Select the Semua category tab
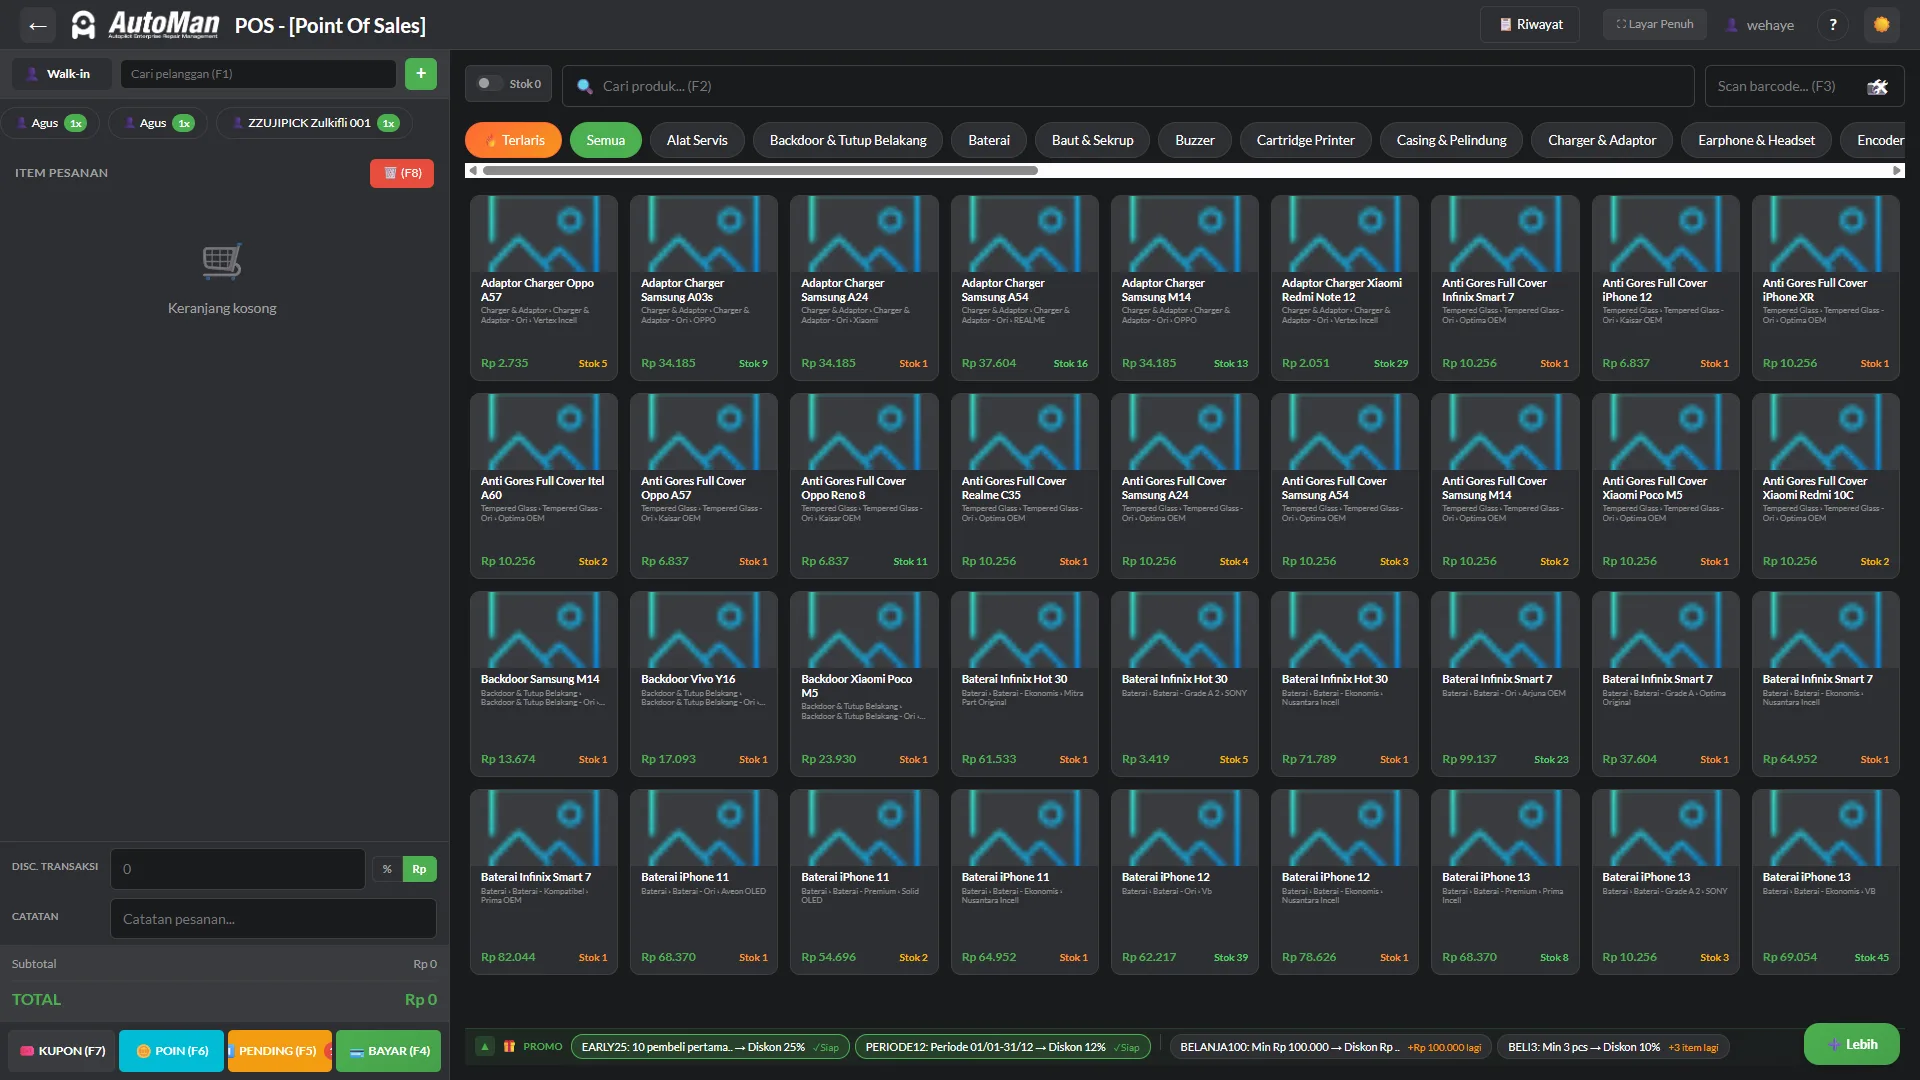This screenshot has height=1080, width=1920. point(606,140)
